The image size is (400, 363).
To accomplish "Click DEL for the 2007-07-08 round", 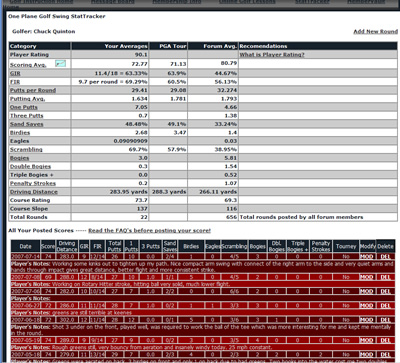I will [385, 277].
